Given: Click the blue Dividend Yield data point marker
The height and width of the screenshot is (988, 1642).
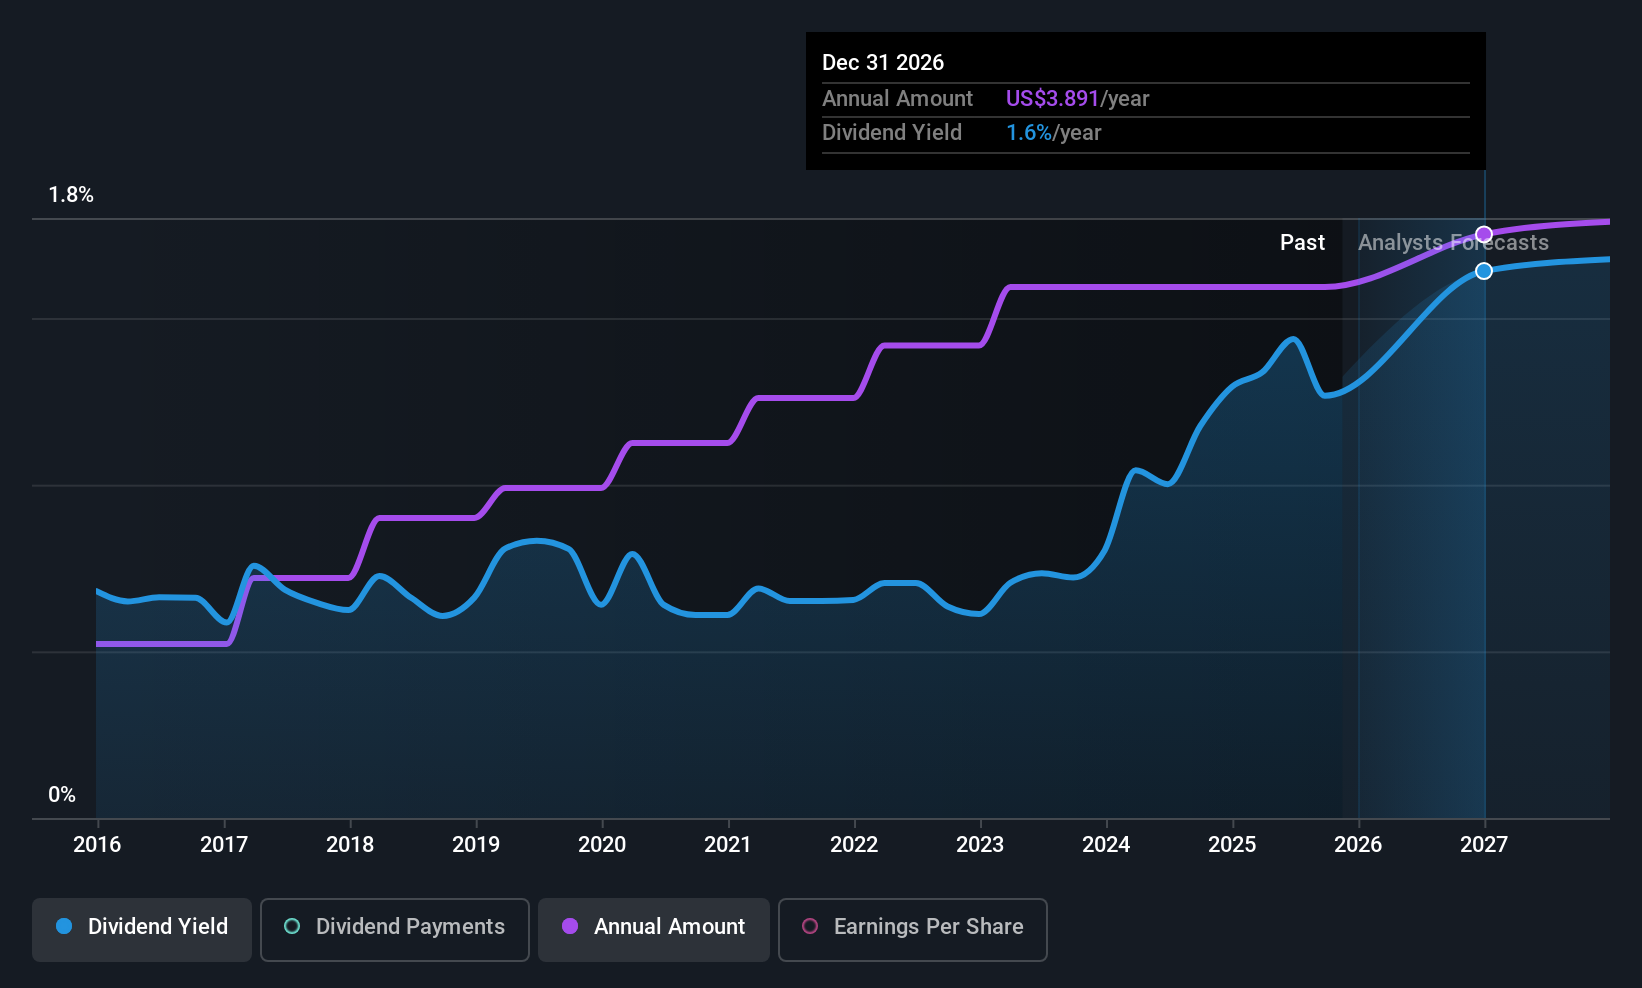Looking at the screenshot, I should [x=1484, y=271].
